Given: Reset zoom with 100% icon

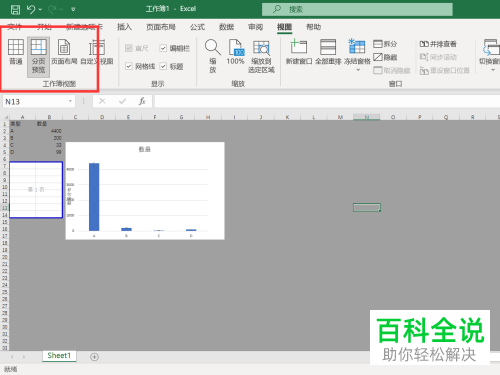Looking at the screenshot, I should point(235,52).
